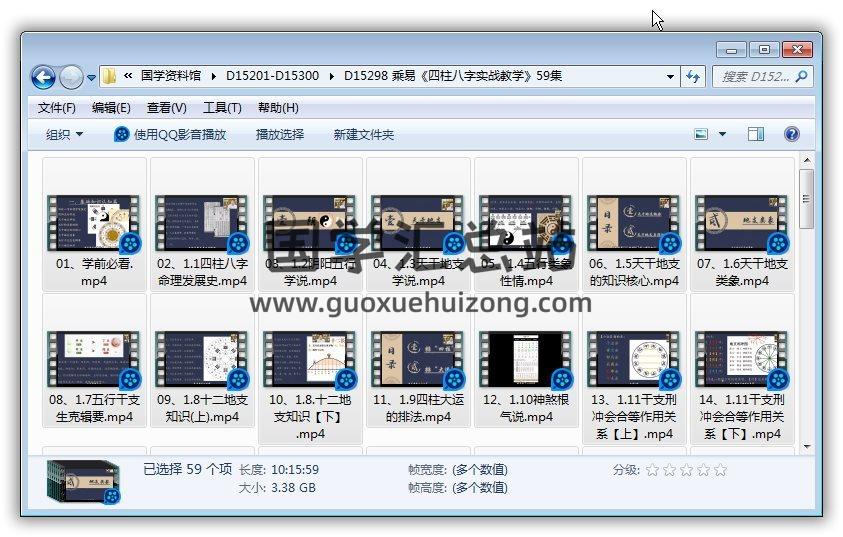
Task: Click the refresh button next to address bar
Action: 694,77
